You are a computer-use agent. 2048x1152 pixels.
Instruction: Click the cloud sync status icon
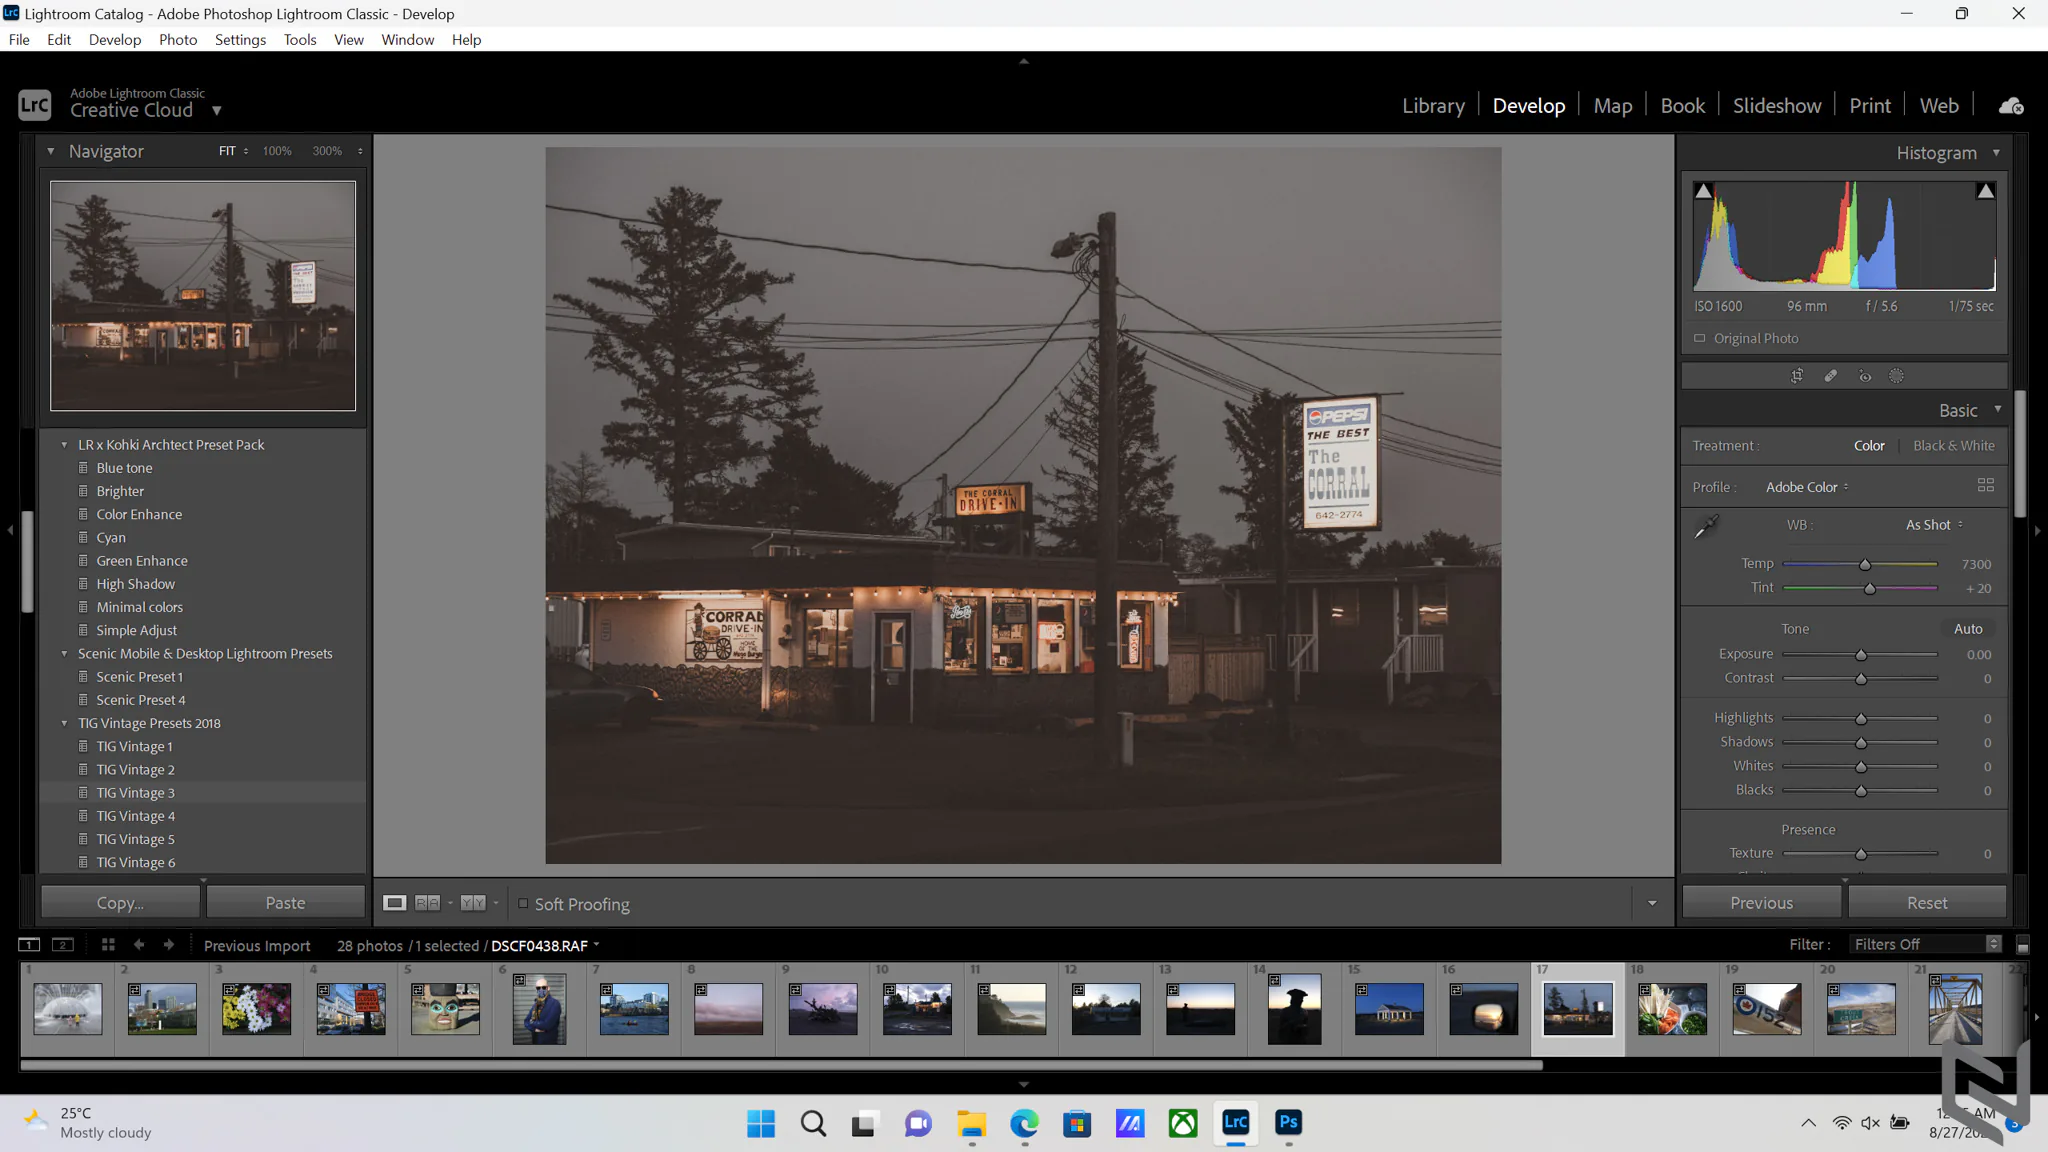point(2011,106)
